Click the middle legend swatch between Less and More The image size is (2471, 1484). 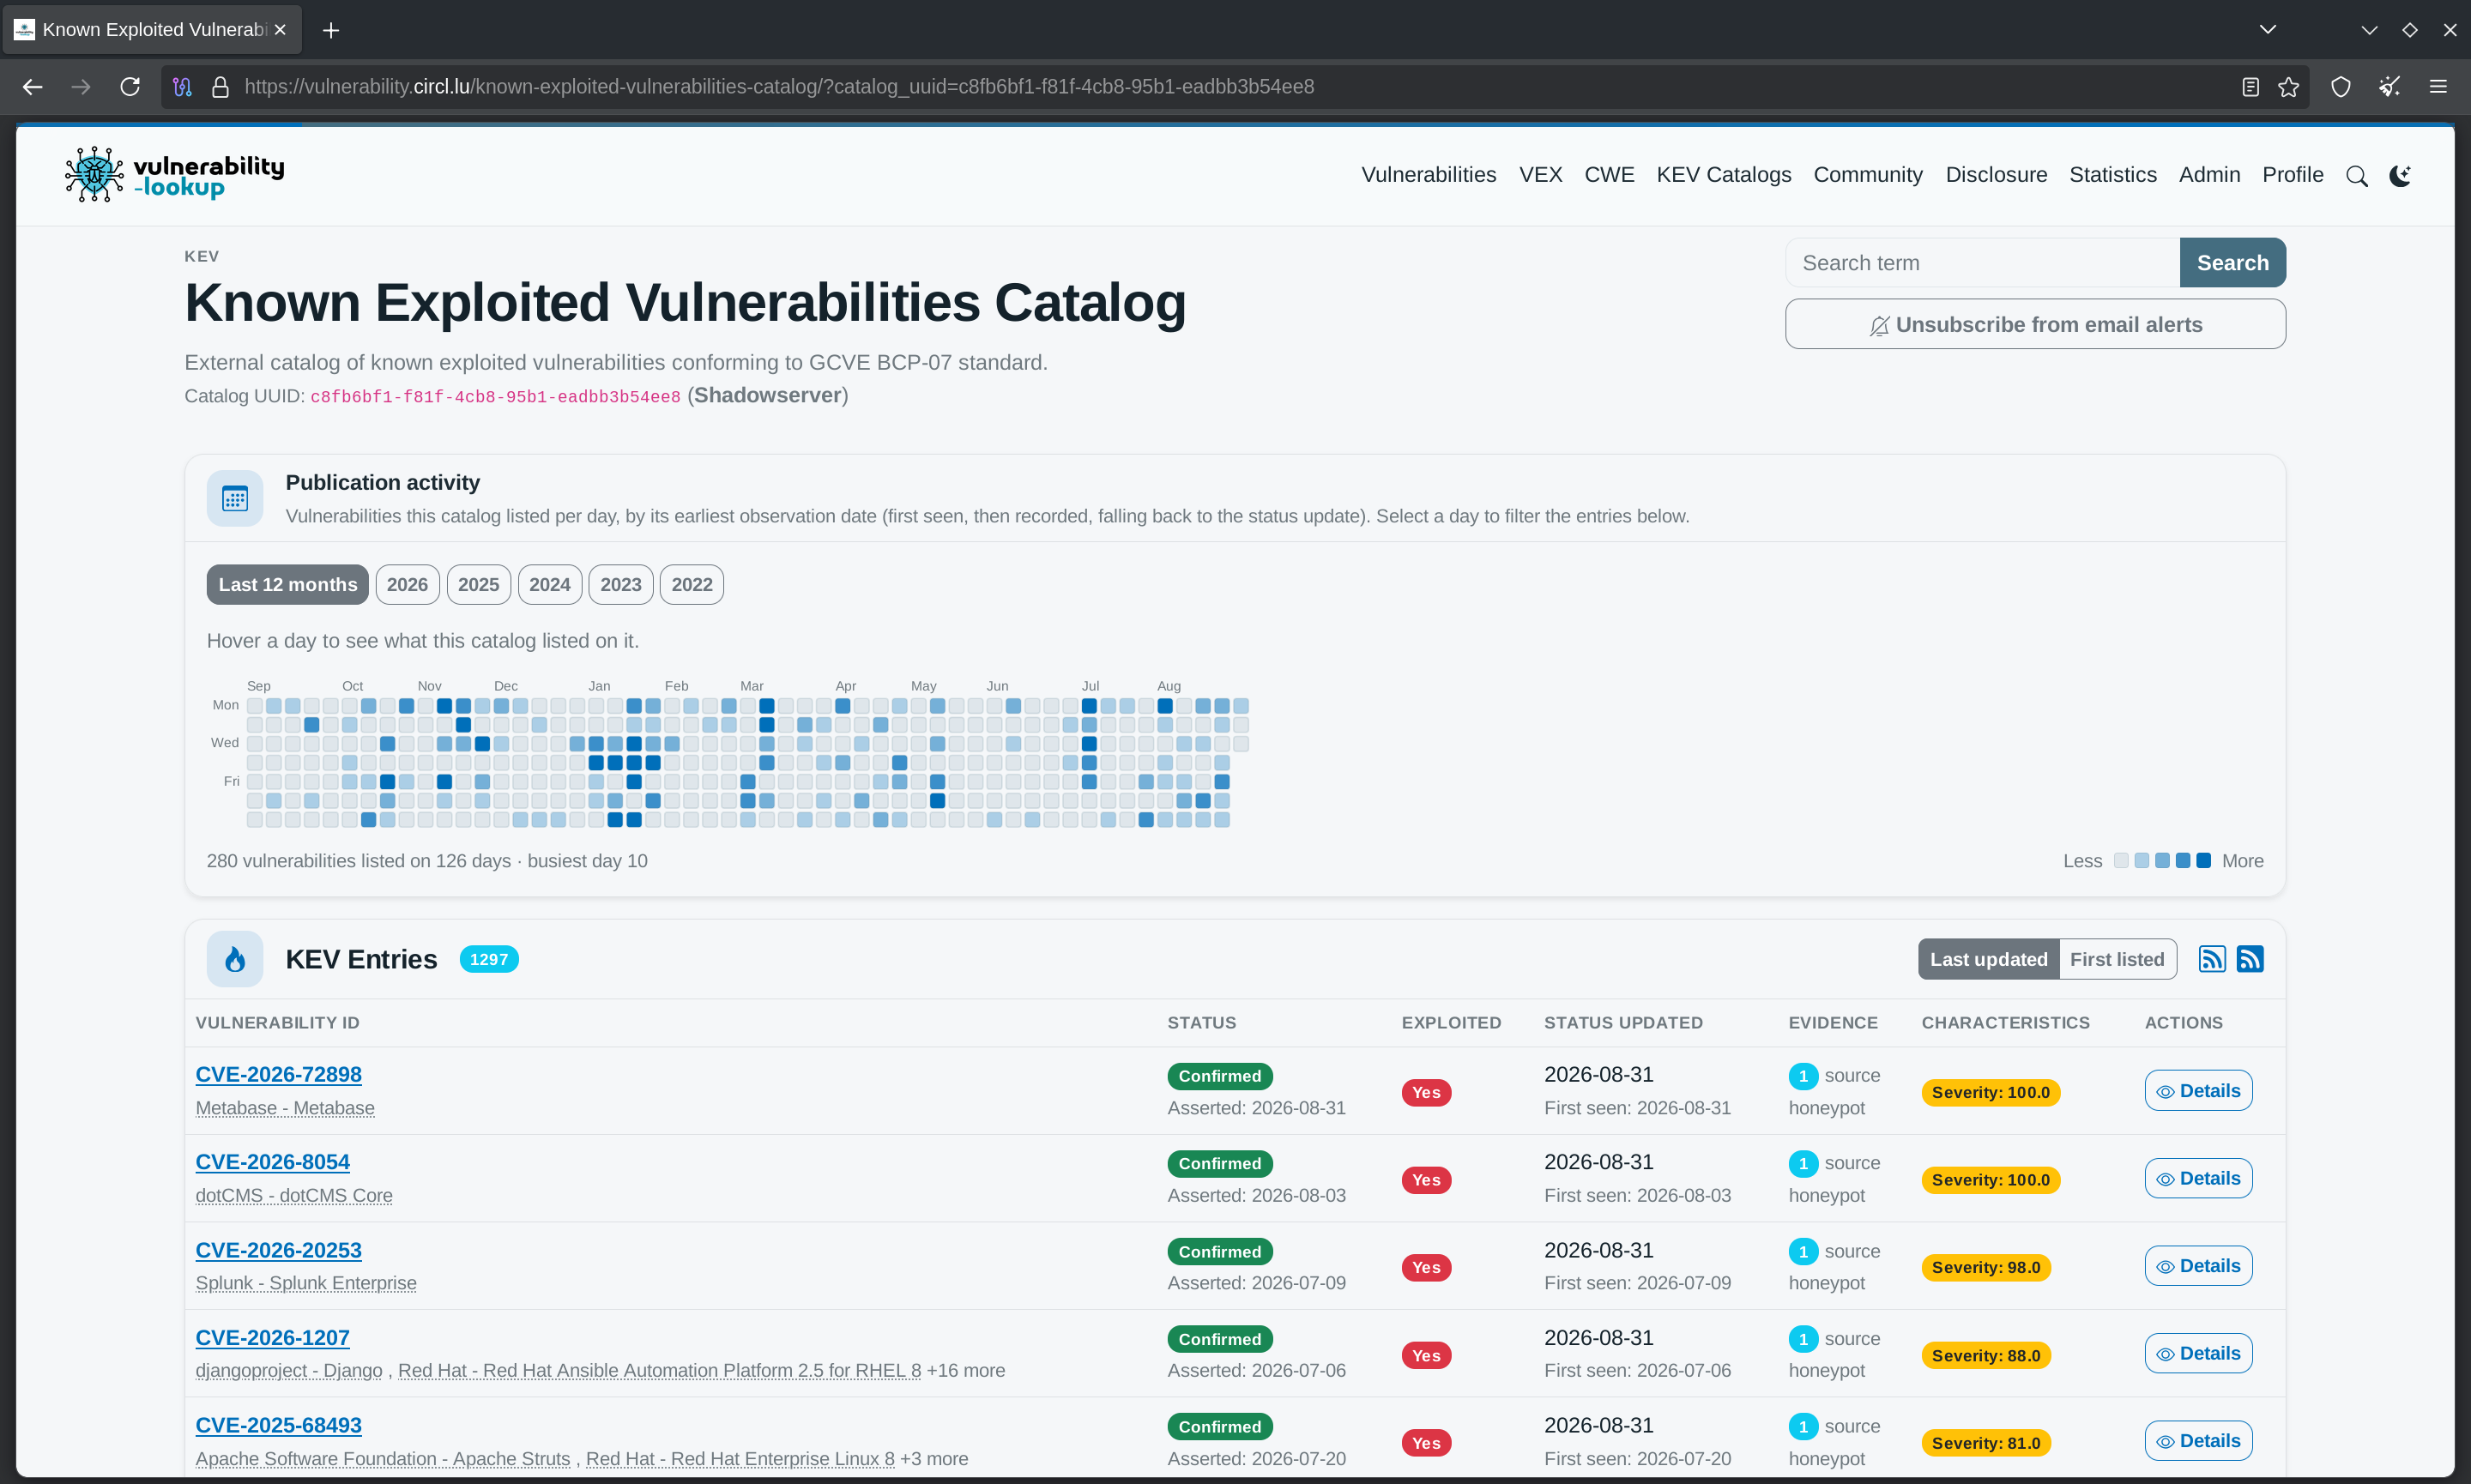[2162, 861]
